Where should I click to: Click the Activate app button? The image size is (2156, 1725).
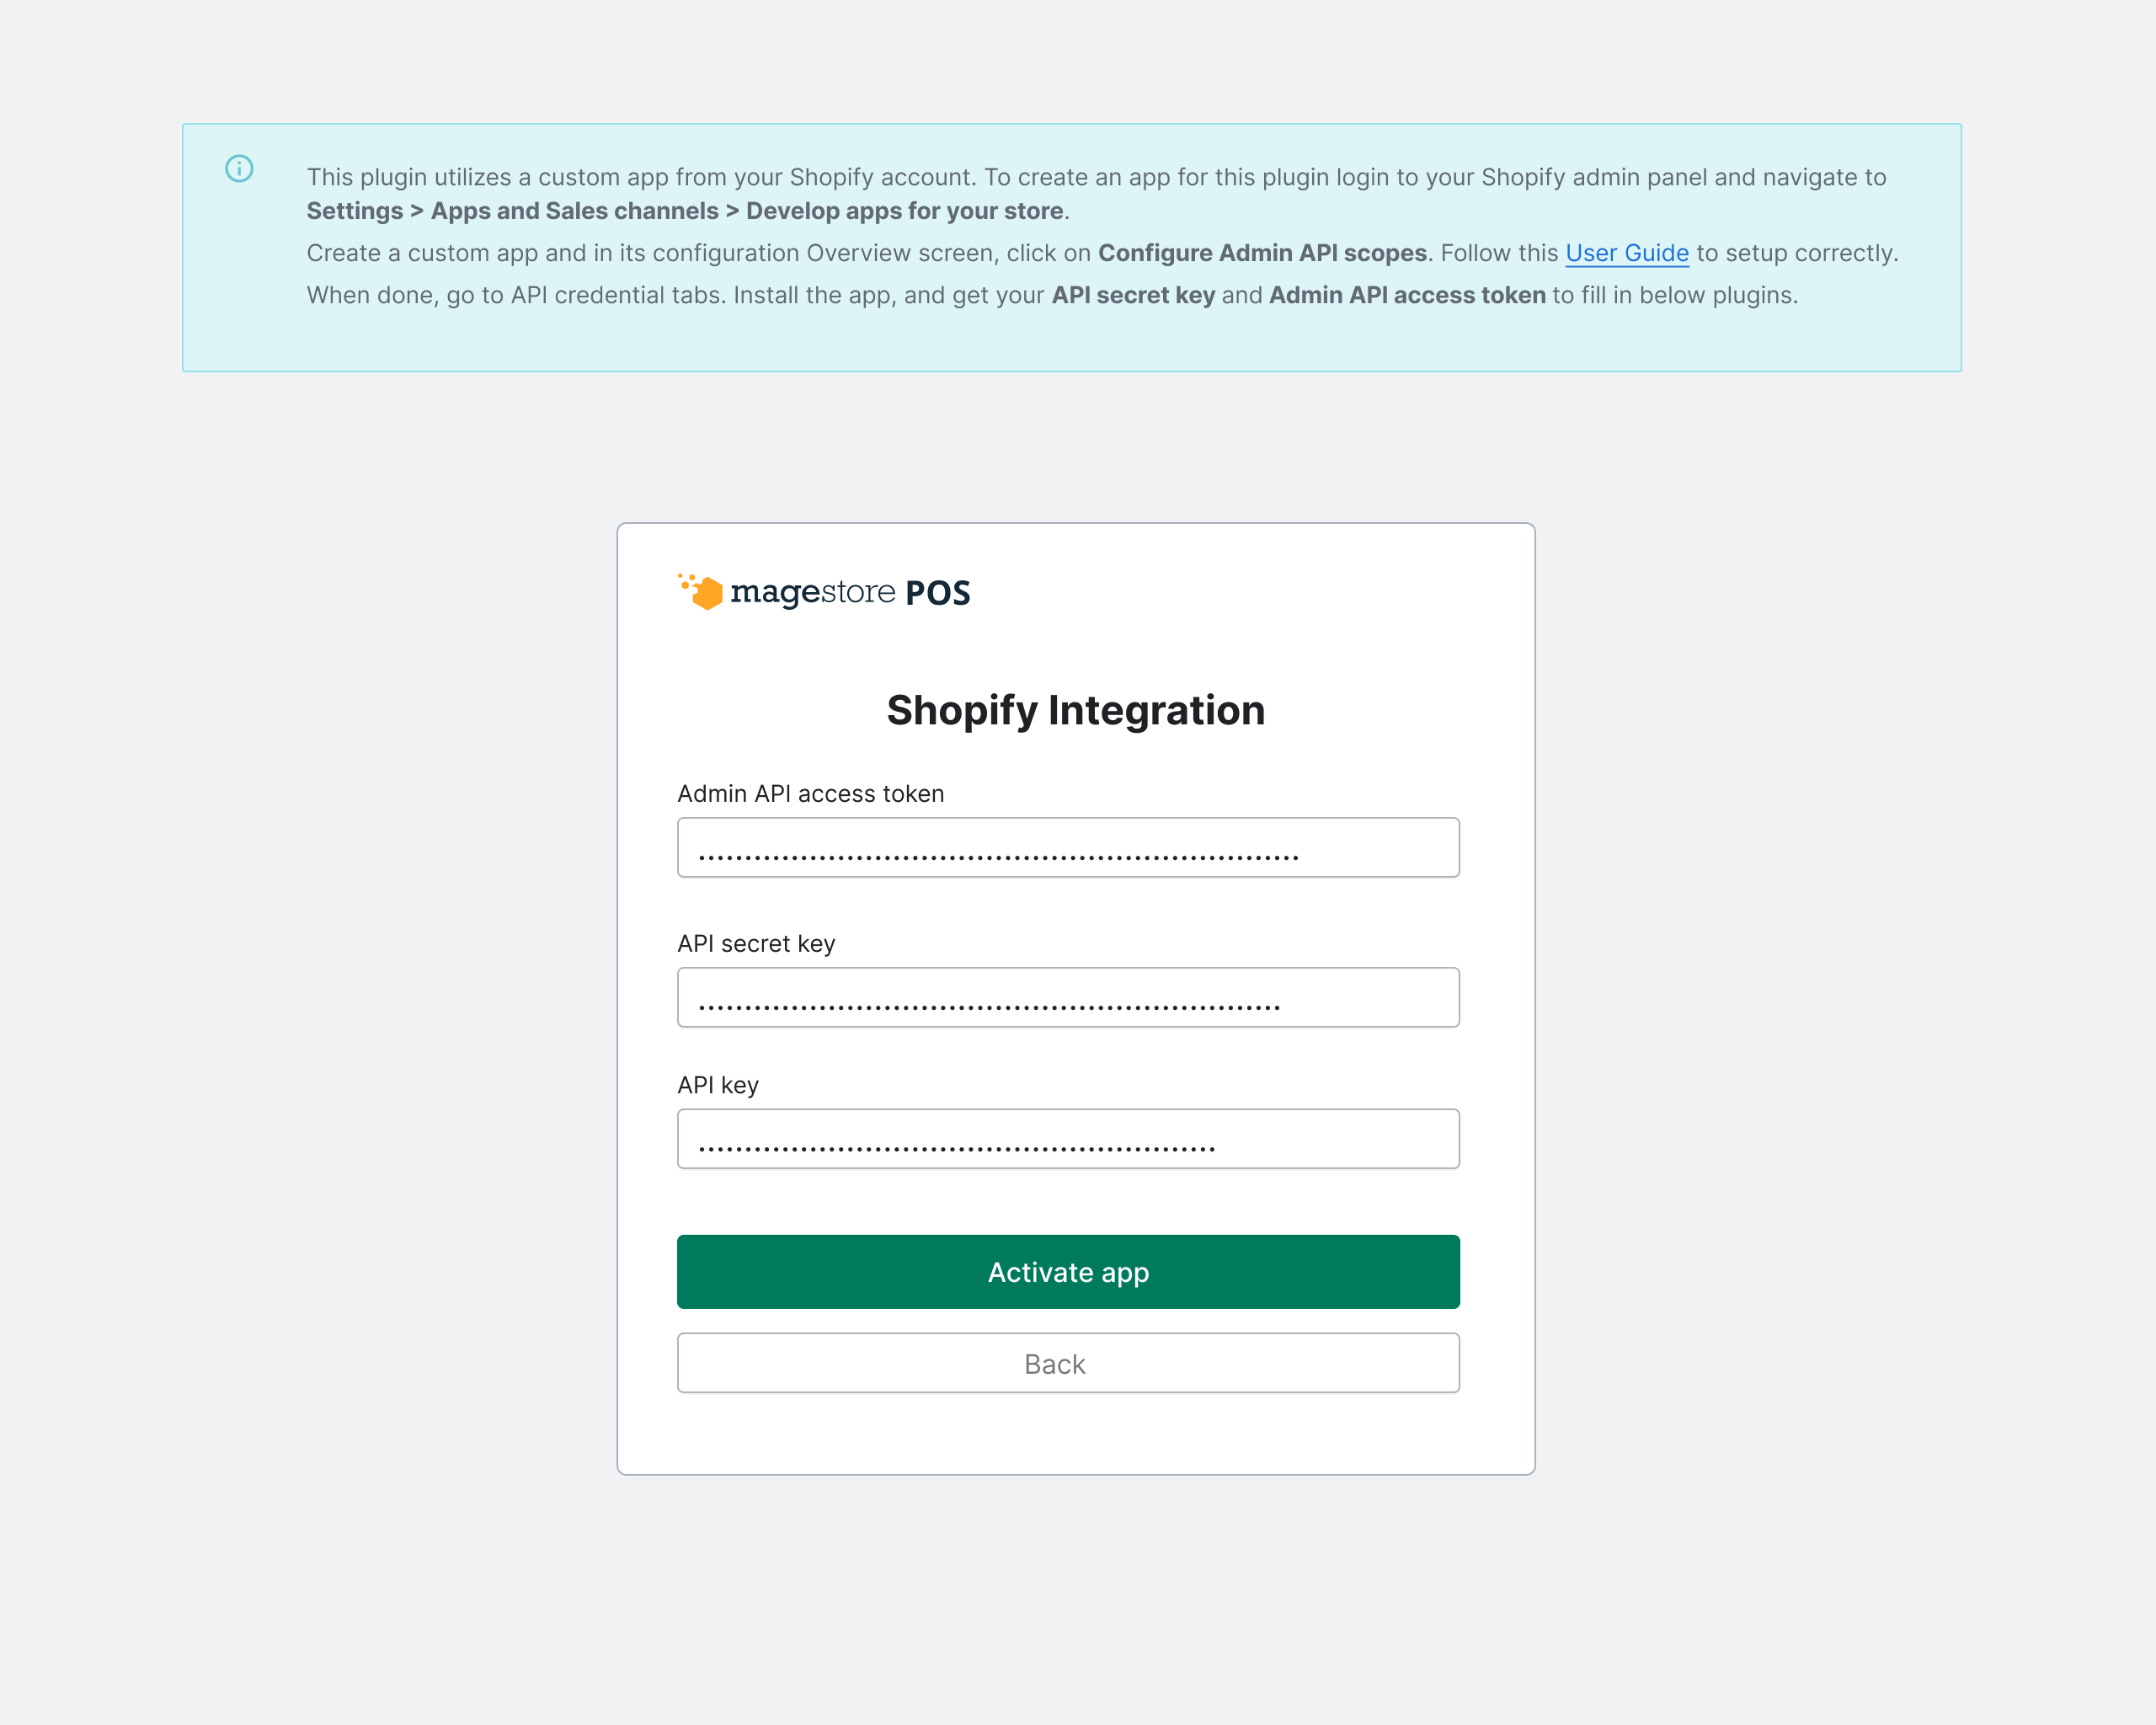pos(1068,1272)
